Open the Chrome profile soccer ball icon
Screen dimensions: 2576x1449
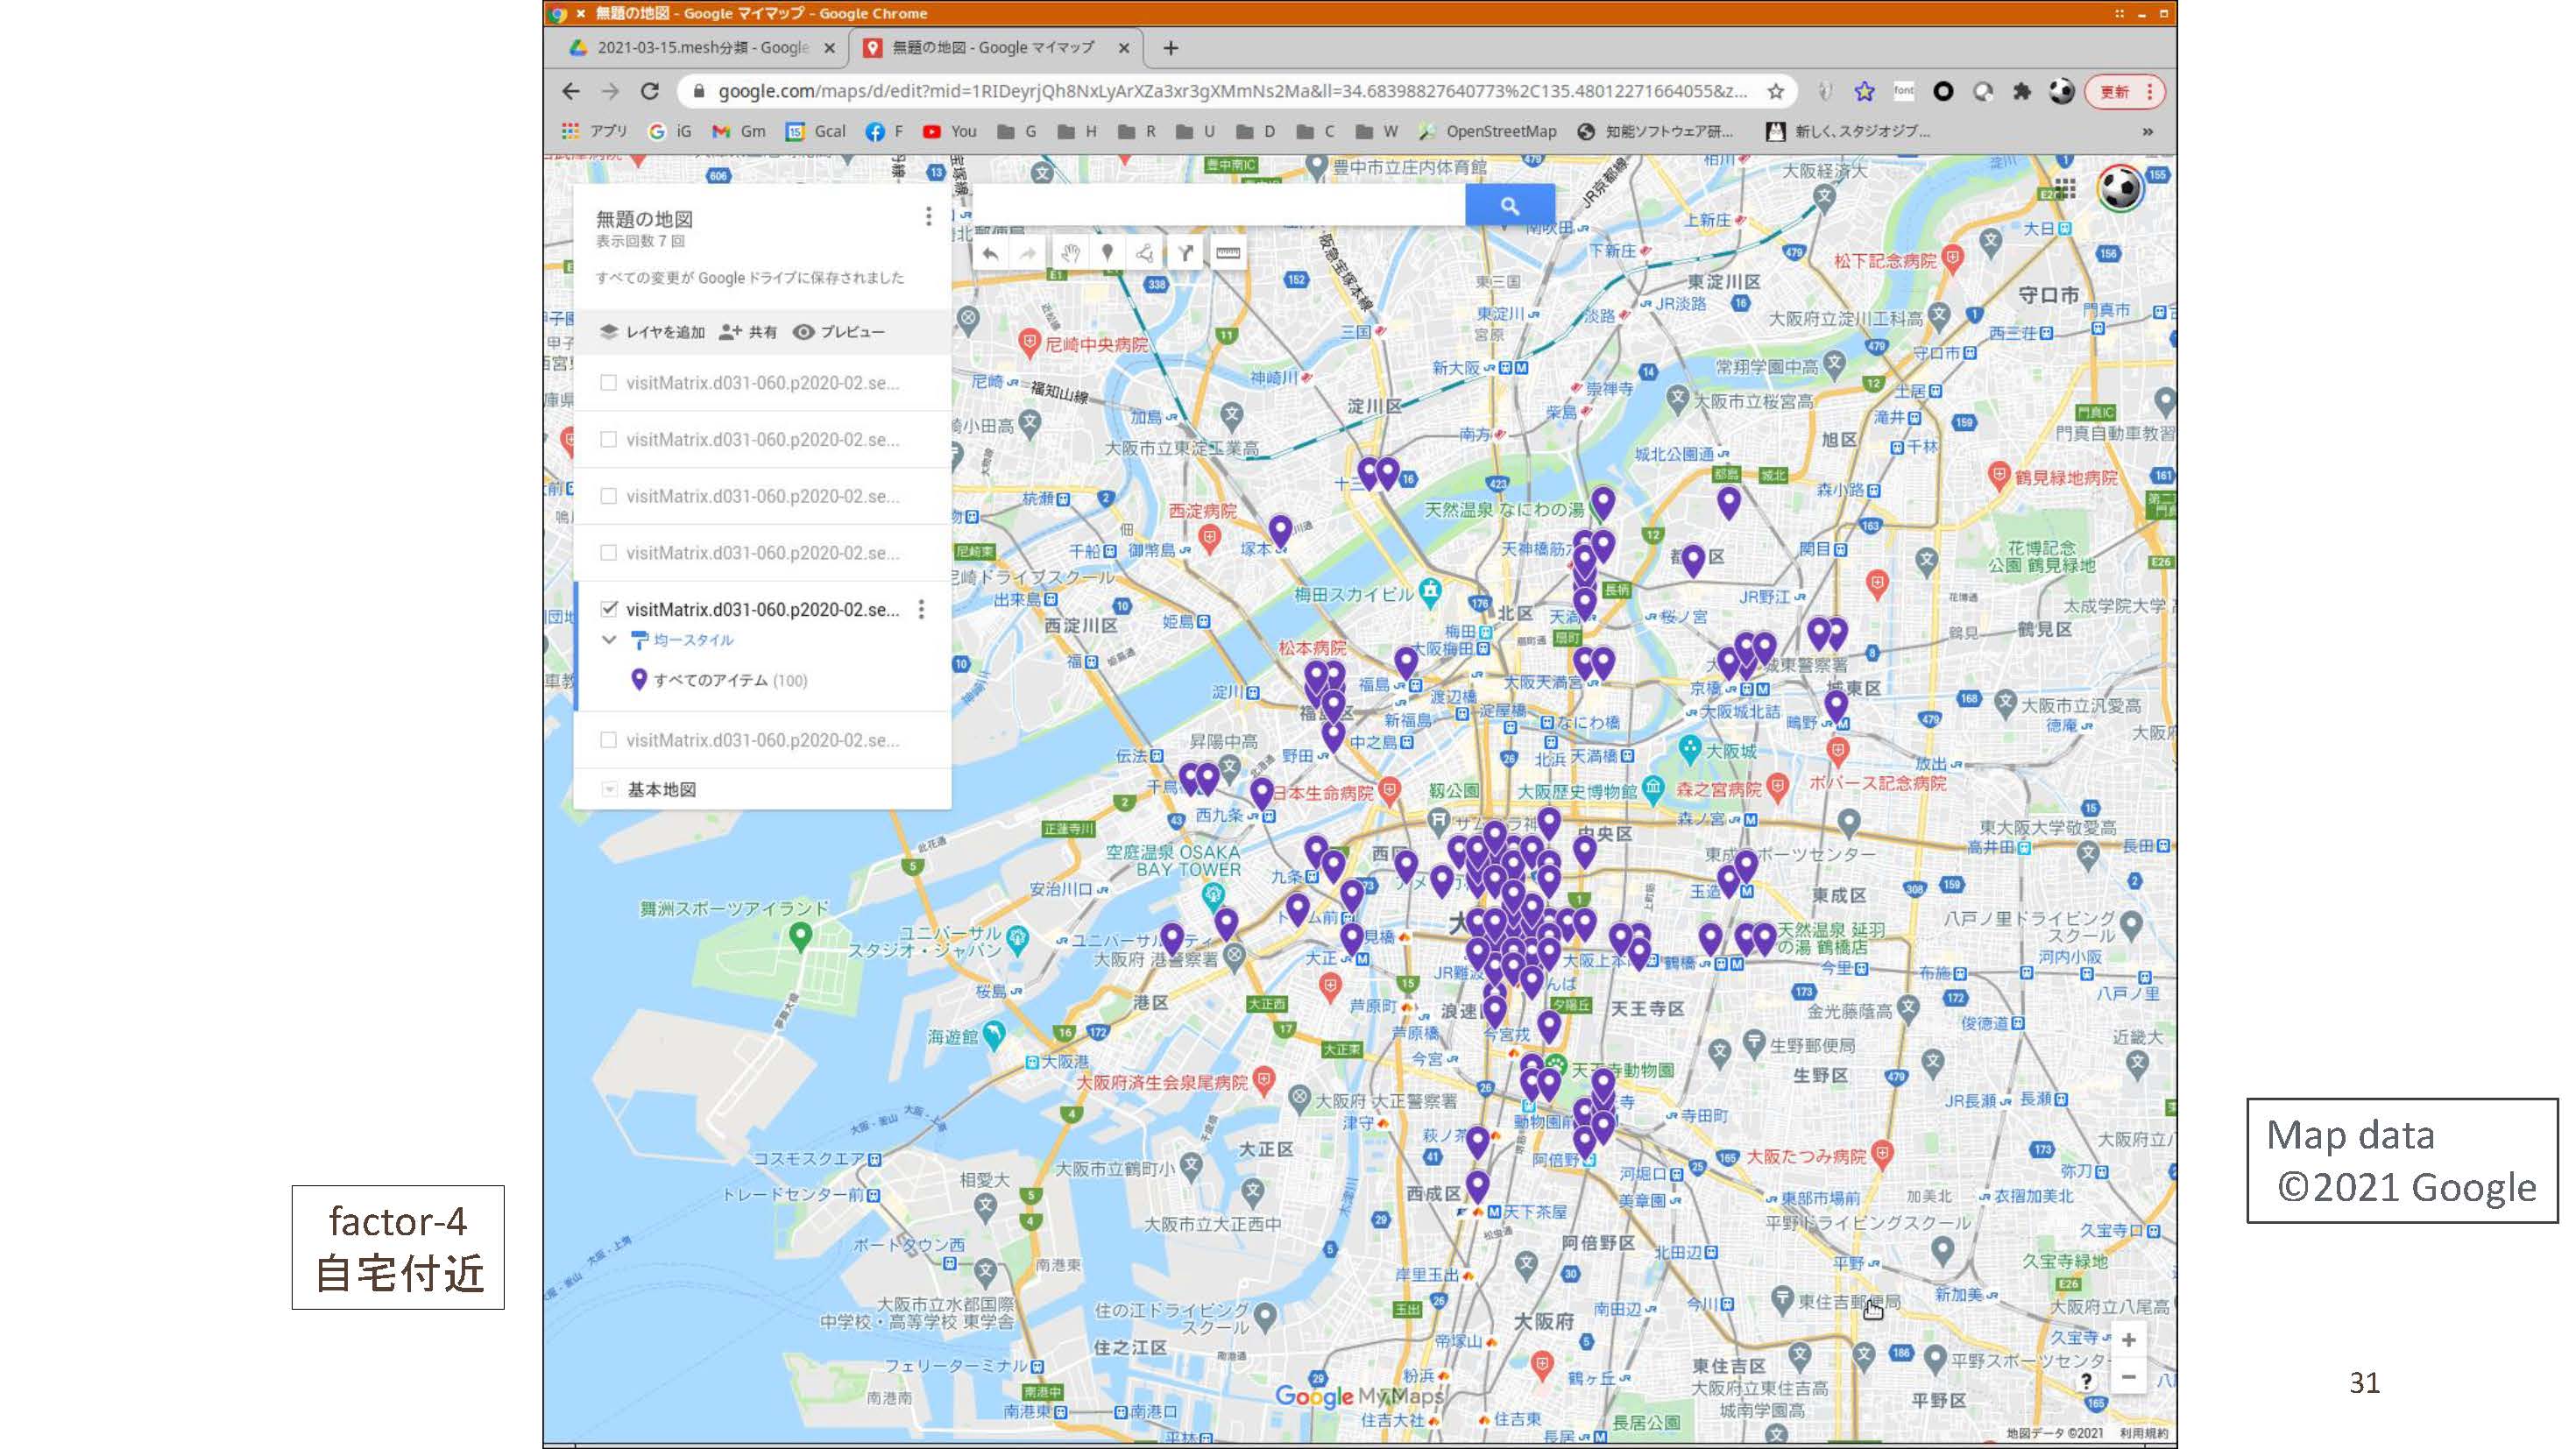tap(2061, 91)
